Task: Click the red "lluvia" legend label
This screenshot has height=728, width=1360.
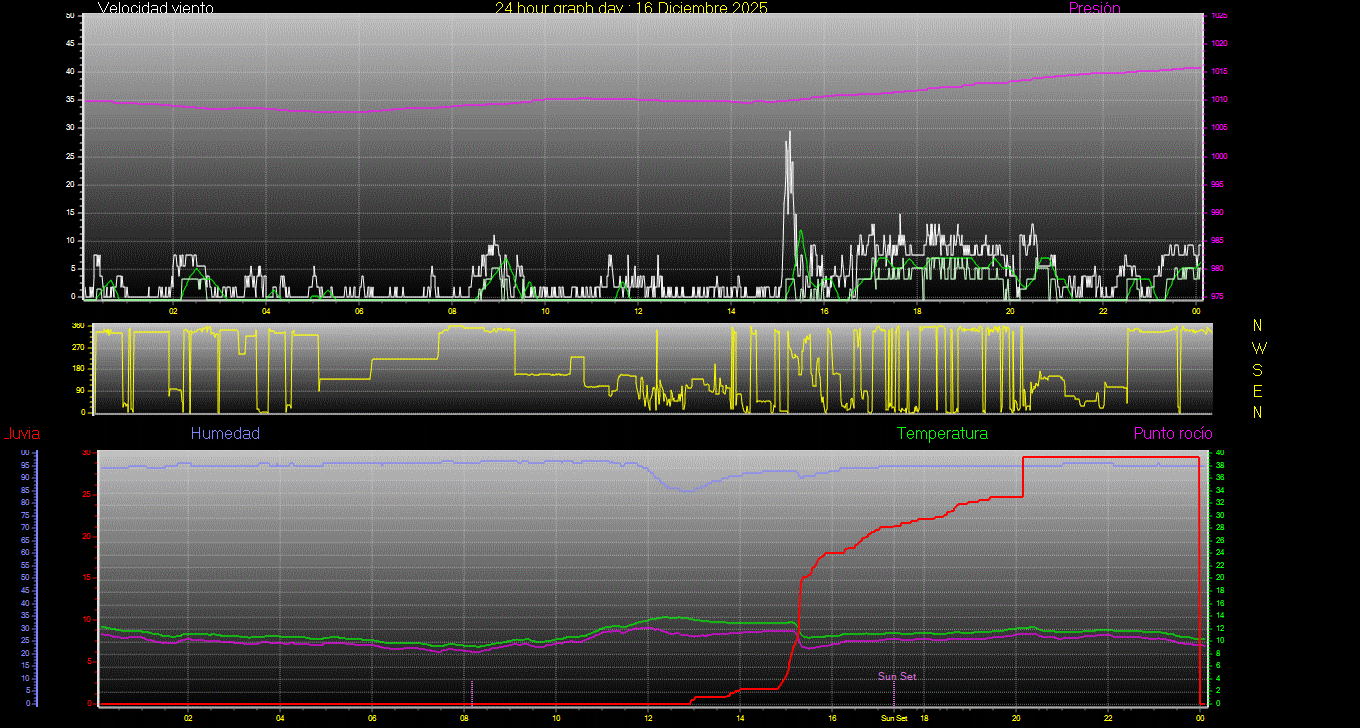Action: tap(21, 434)
